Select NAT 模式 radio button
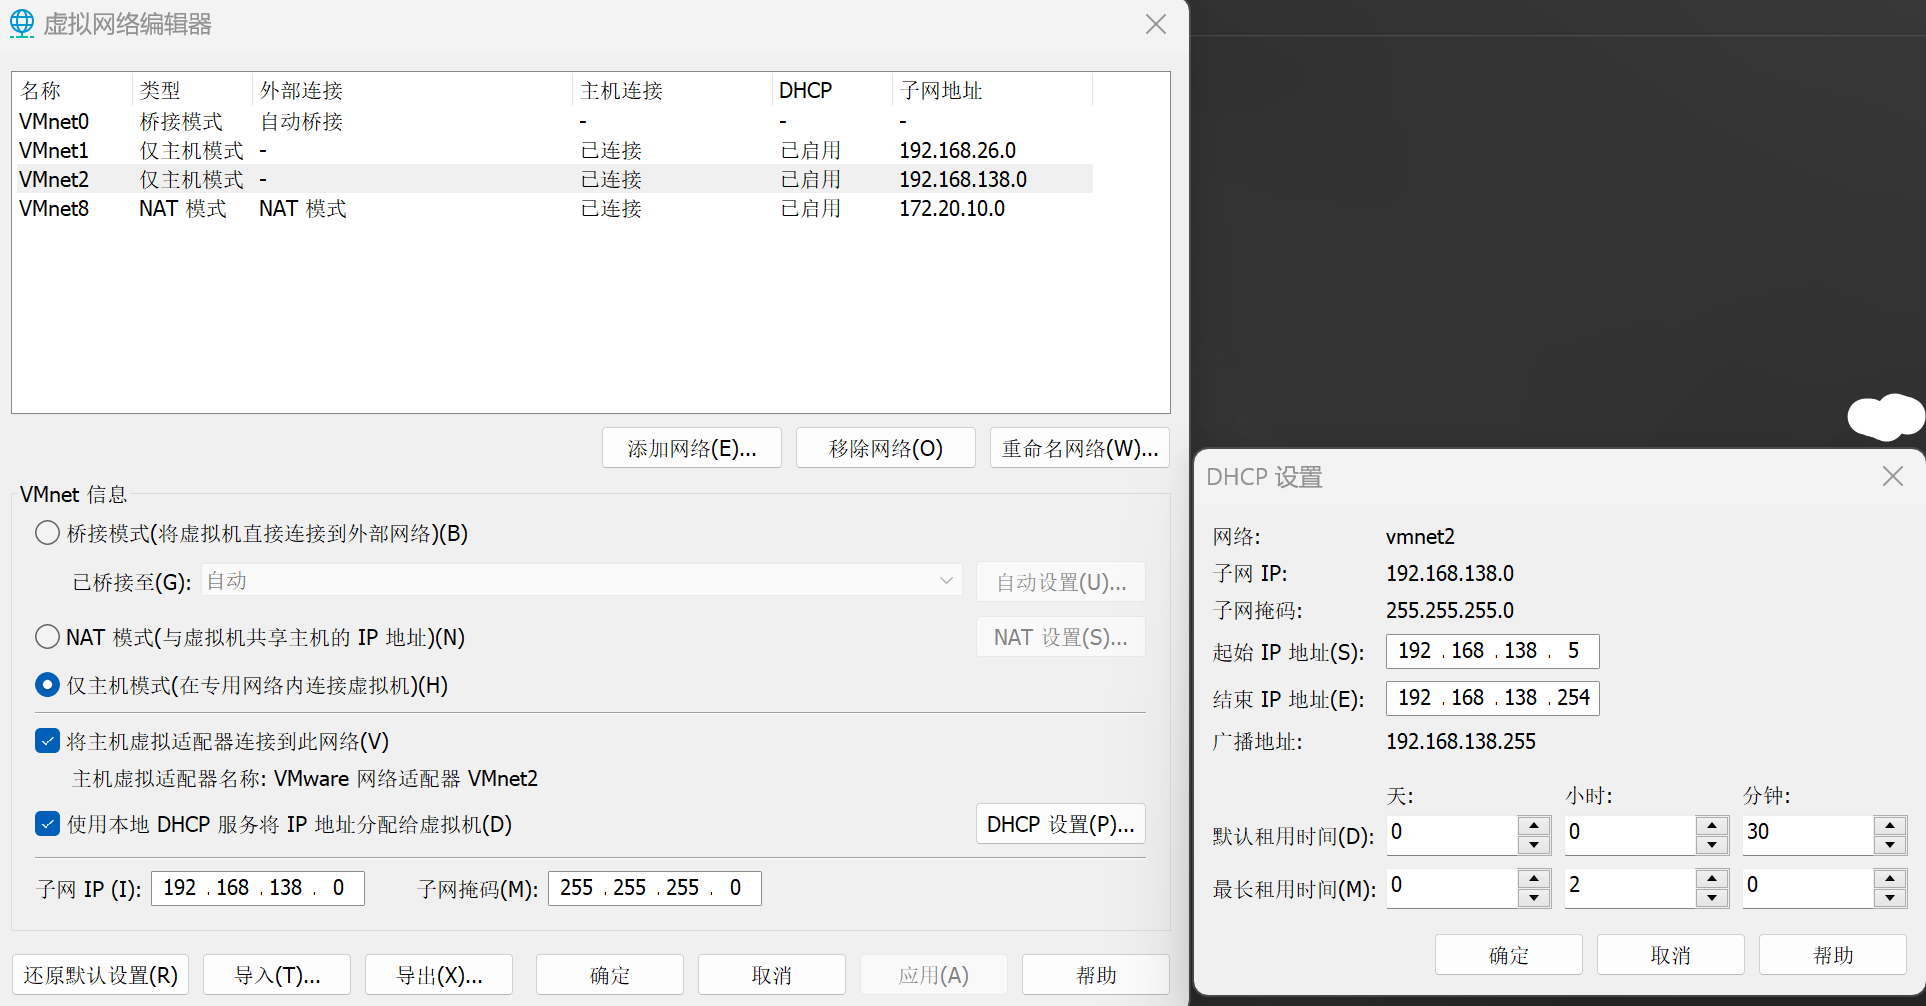 pyautogui.click(x=47, y=637)
